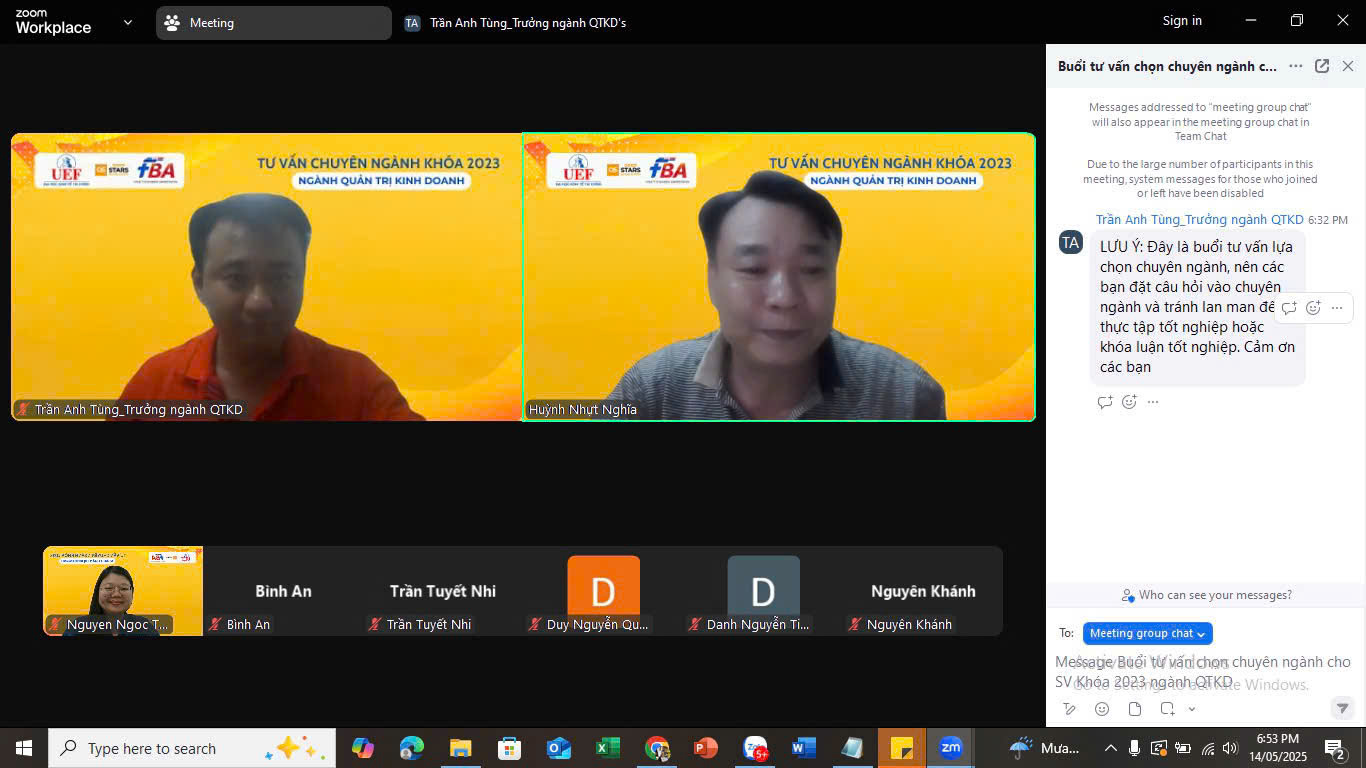Click the attach file icon in chat

[1135, 709]
